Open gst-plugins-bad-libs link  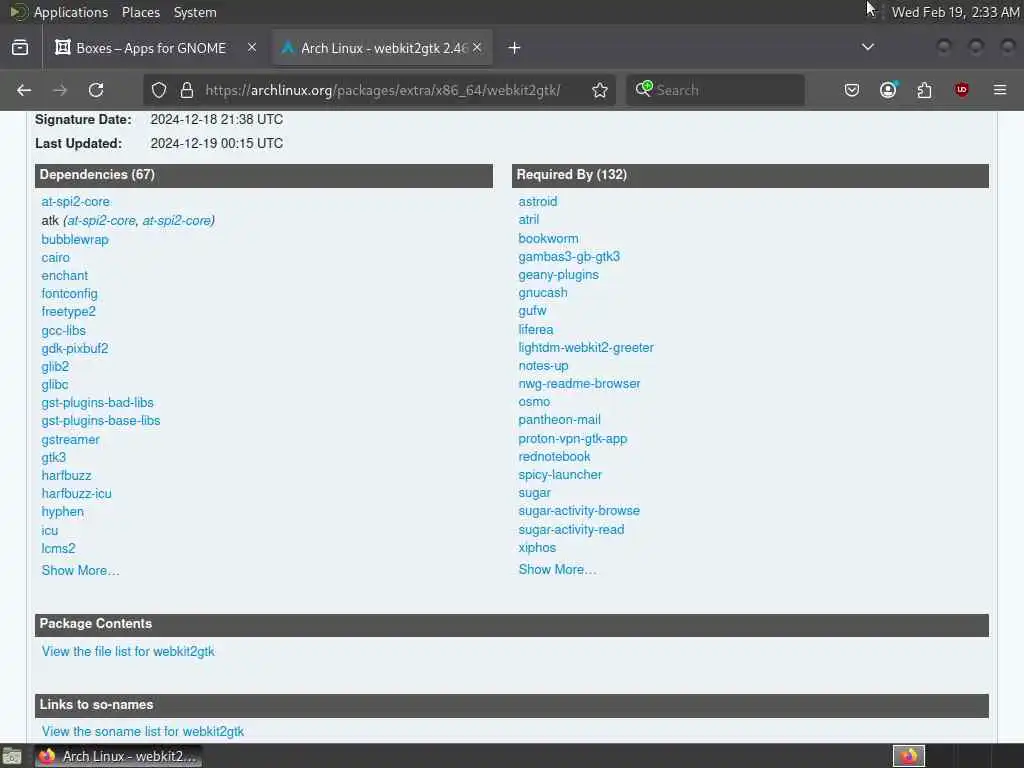tap(97, 403)
